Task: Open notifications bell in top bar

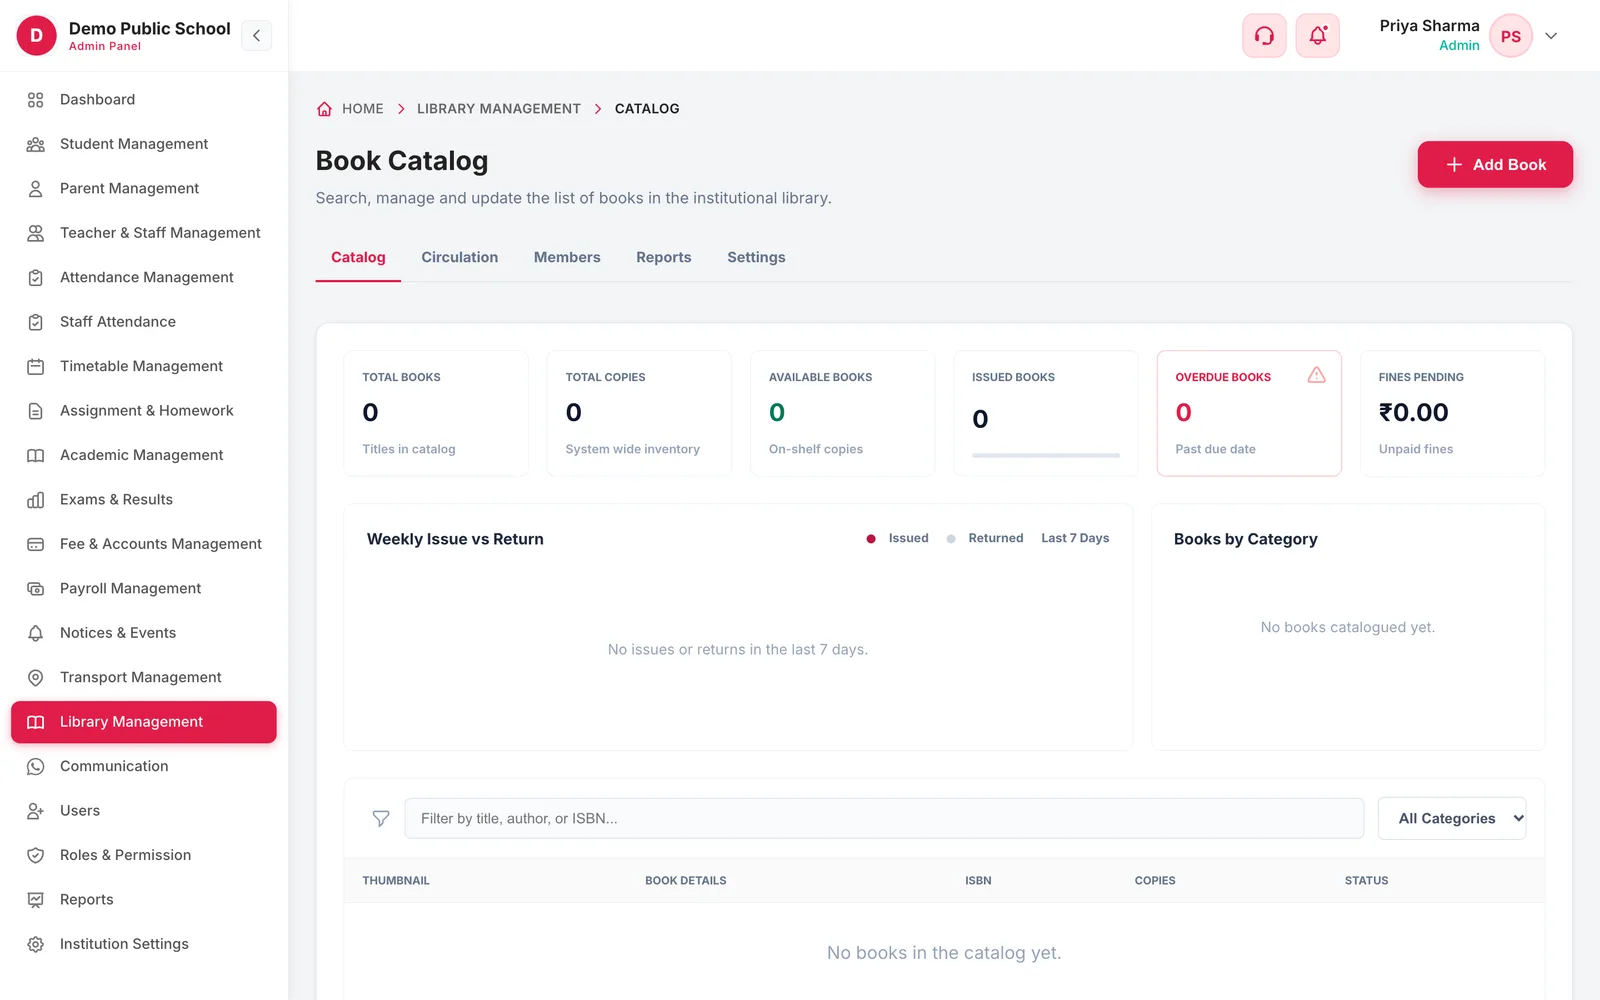Action: [1318, 36]
